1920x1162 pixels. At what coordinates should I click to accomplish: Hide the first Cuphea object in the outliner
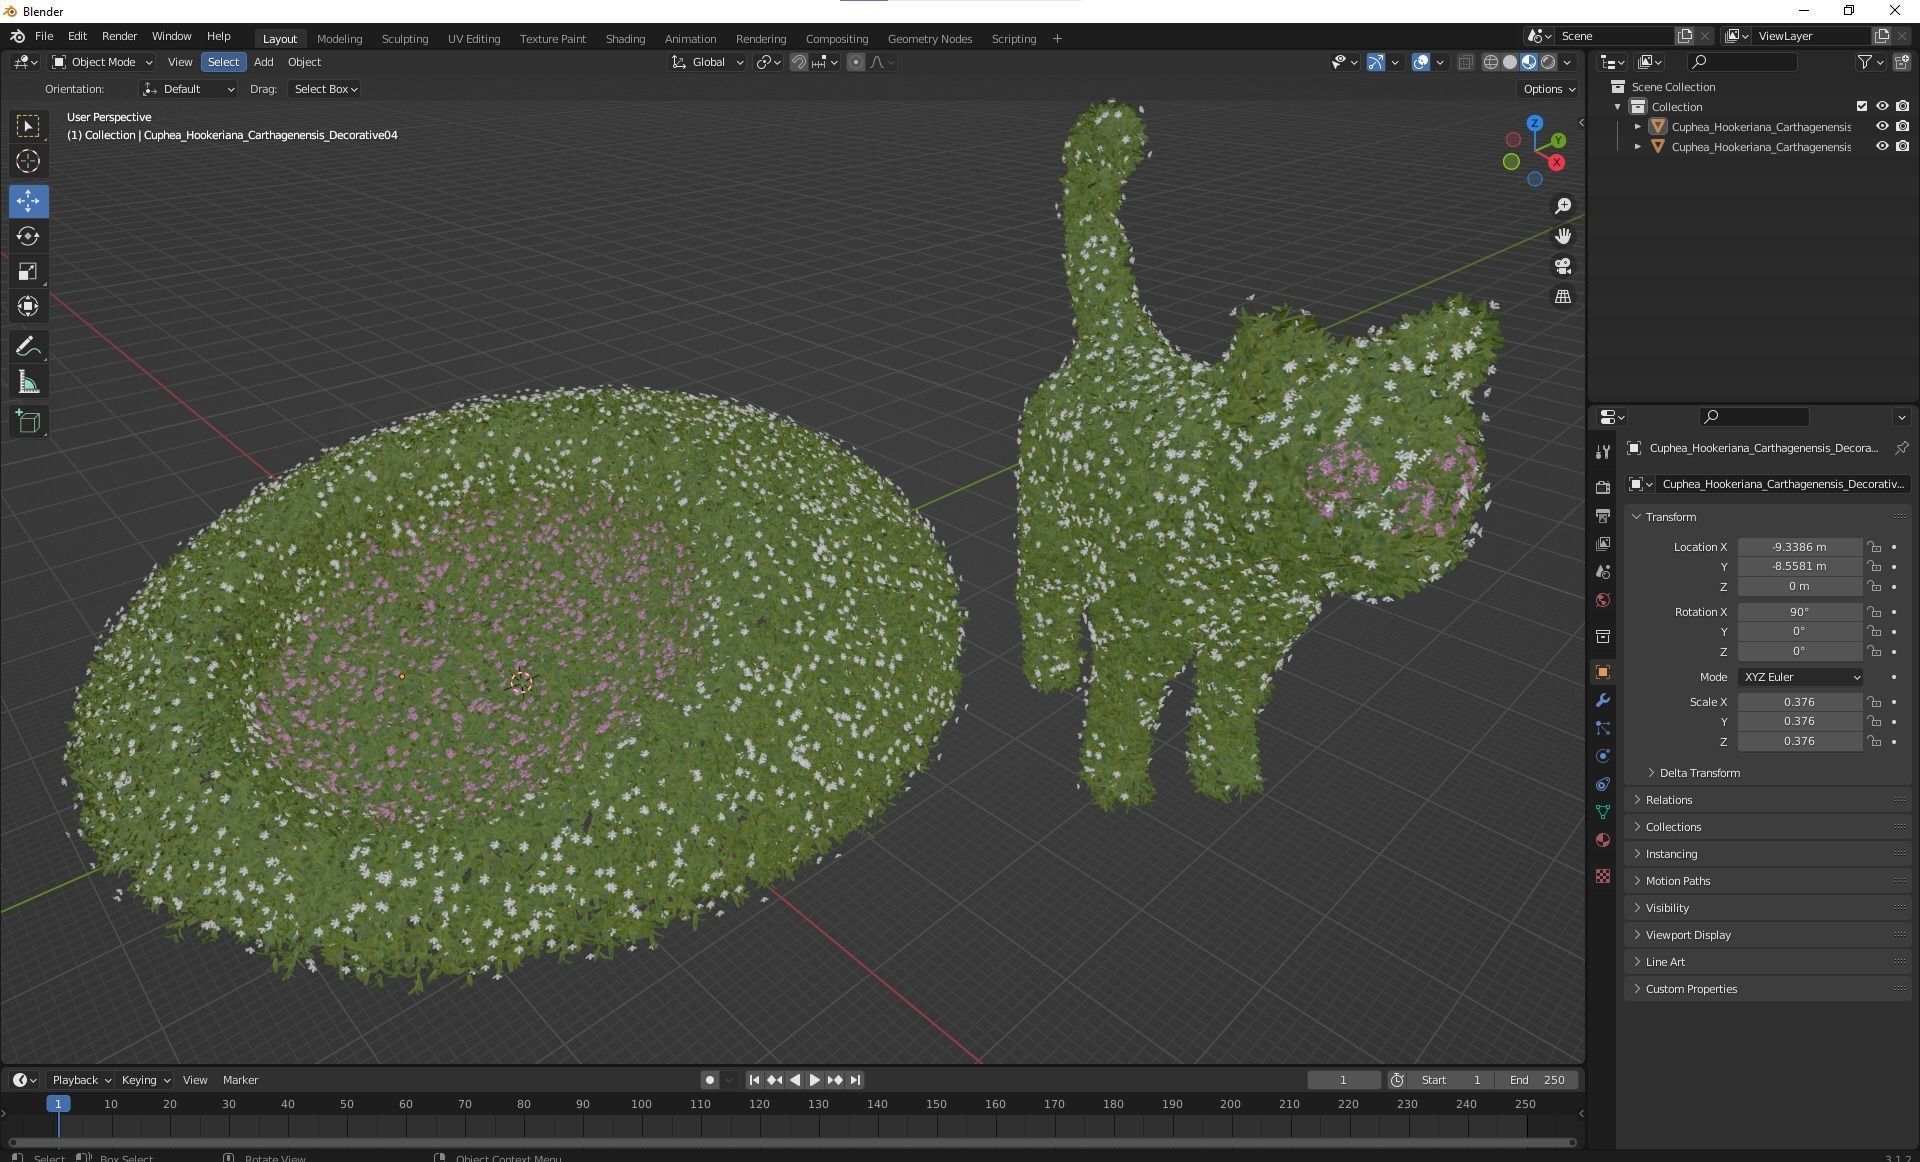point(1881,127)
